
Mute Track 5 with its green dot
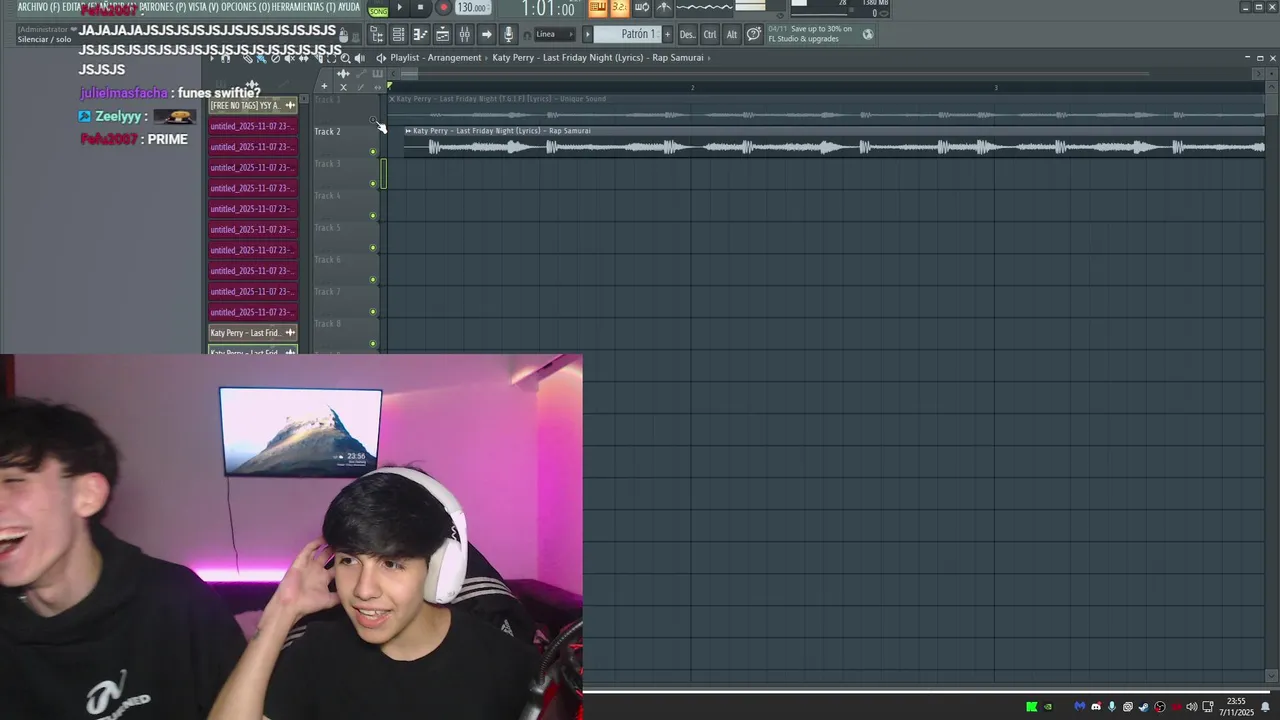(373, 248)
